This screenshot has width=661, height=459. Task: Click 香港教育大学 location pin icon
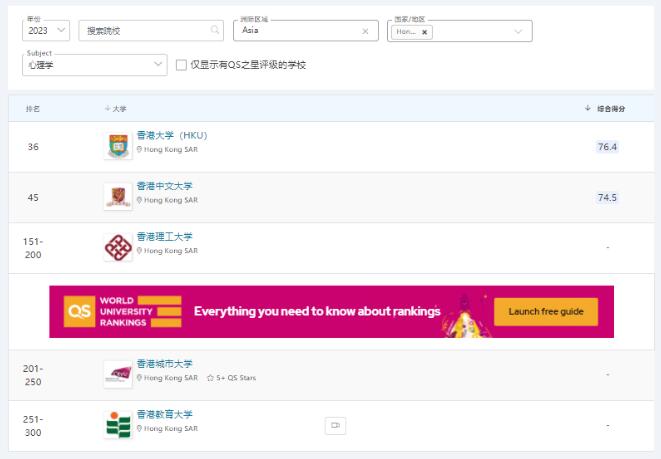(x=139, y=428)
